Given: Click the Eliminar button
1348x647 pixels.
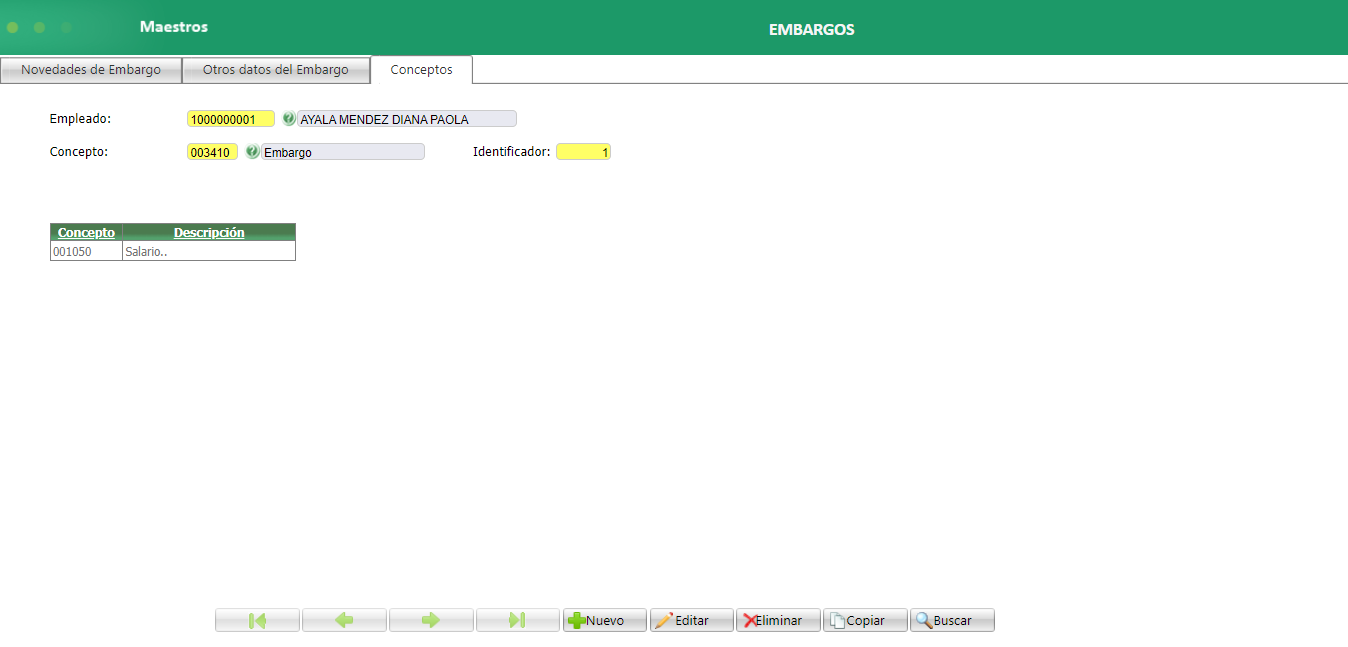Looking at the screenshot, I should [x=779, y=620].
